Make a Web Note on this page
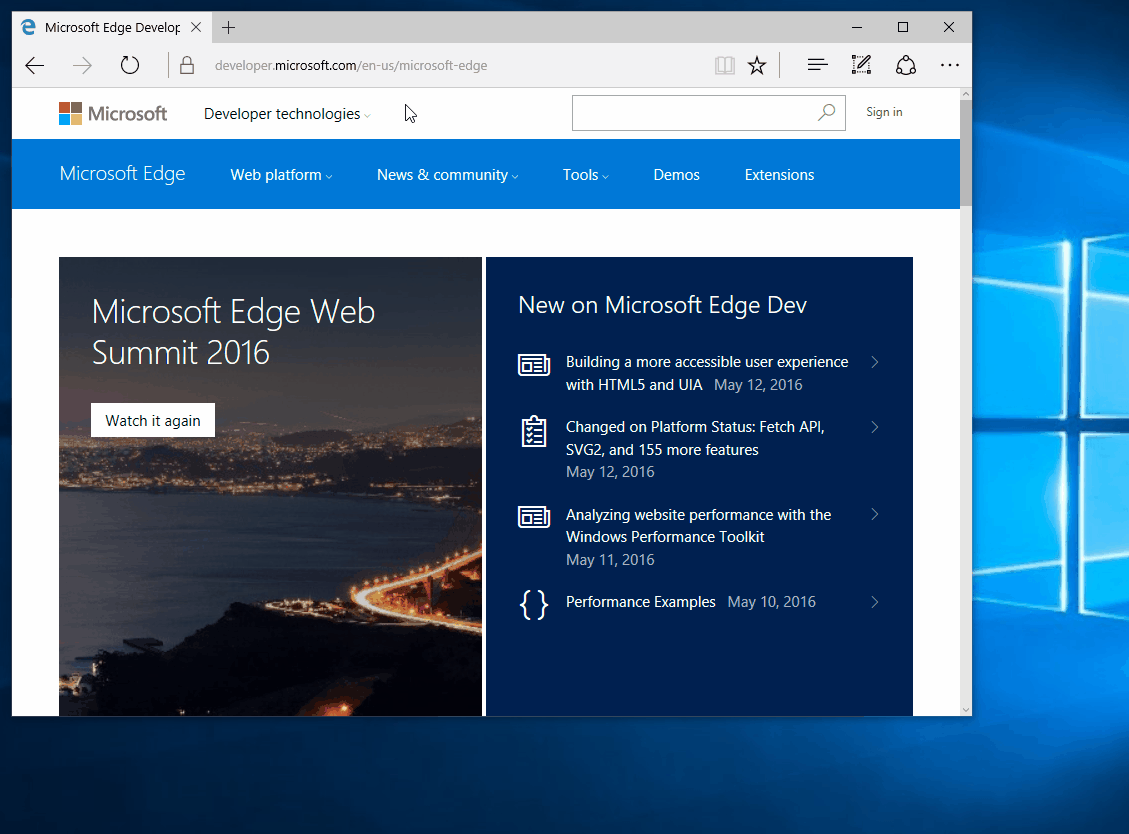The height and width of the screenshot is (834, 1129). pos(861,64)
